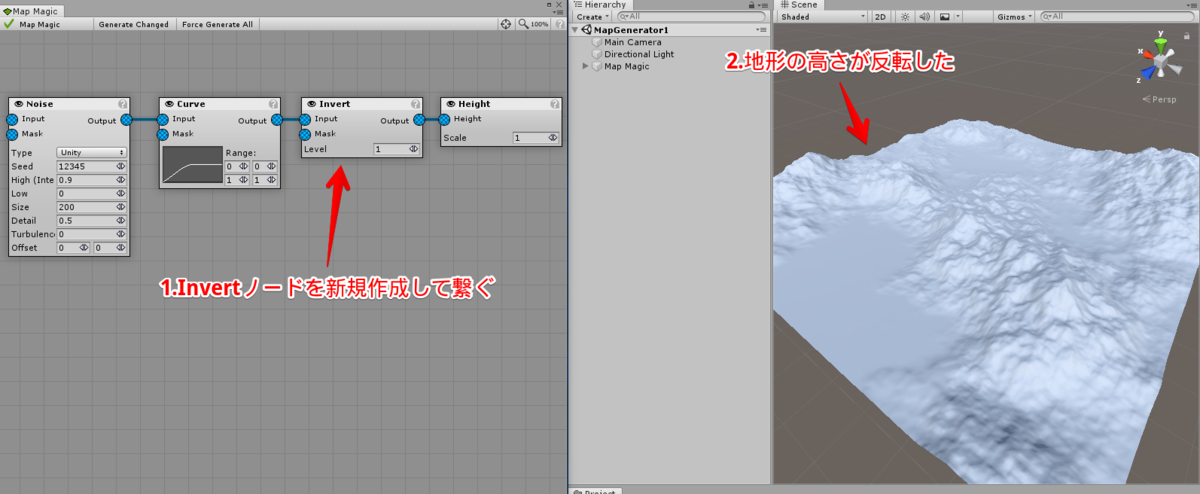The width and height of the screenshot is (1200, 494).
Task: Toggle scene effects image icon
Action: [943, 17]
